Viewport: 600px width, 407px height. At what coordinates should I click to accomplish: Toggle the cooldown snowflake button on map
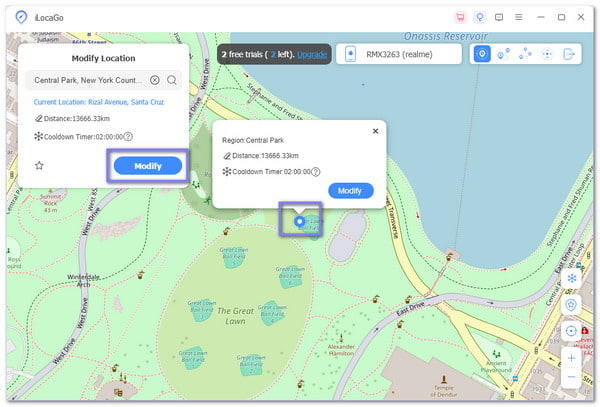click(572, 278)
